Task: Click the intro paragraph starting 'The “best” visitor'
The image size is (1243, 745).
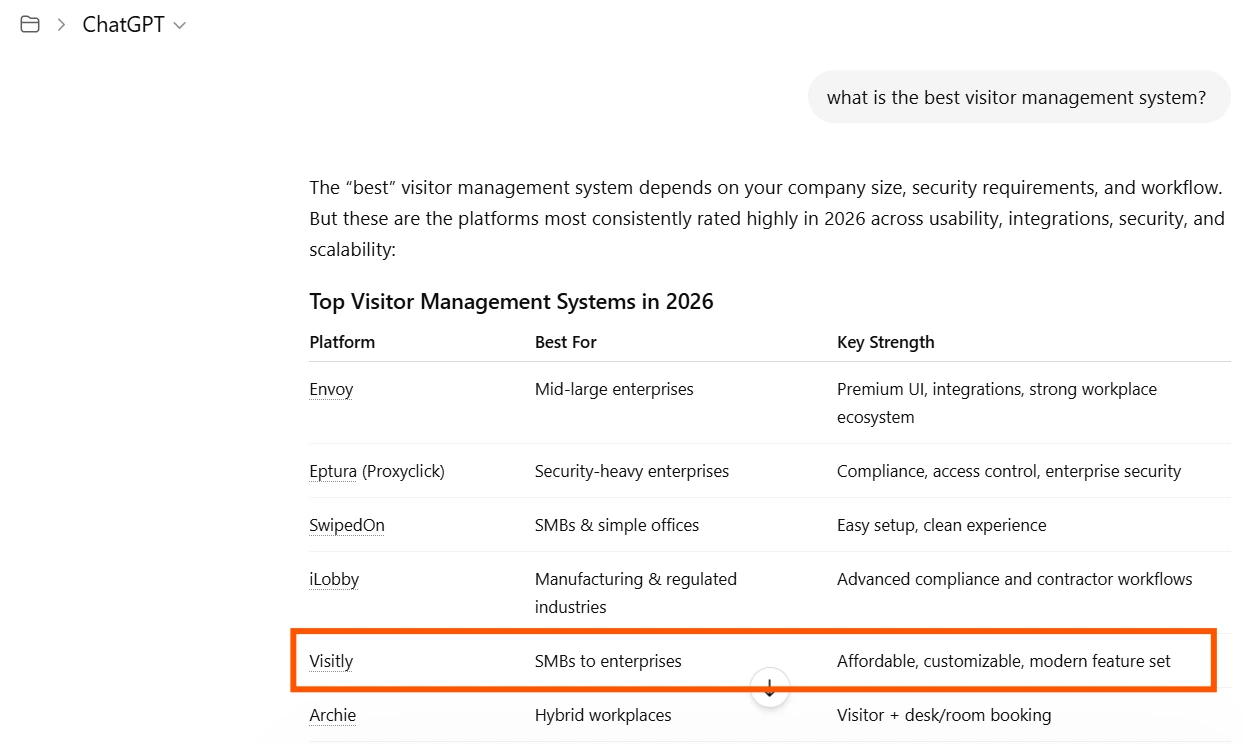Action: pos(767,218)
